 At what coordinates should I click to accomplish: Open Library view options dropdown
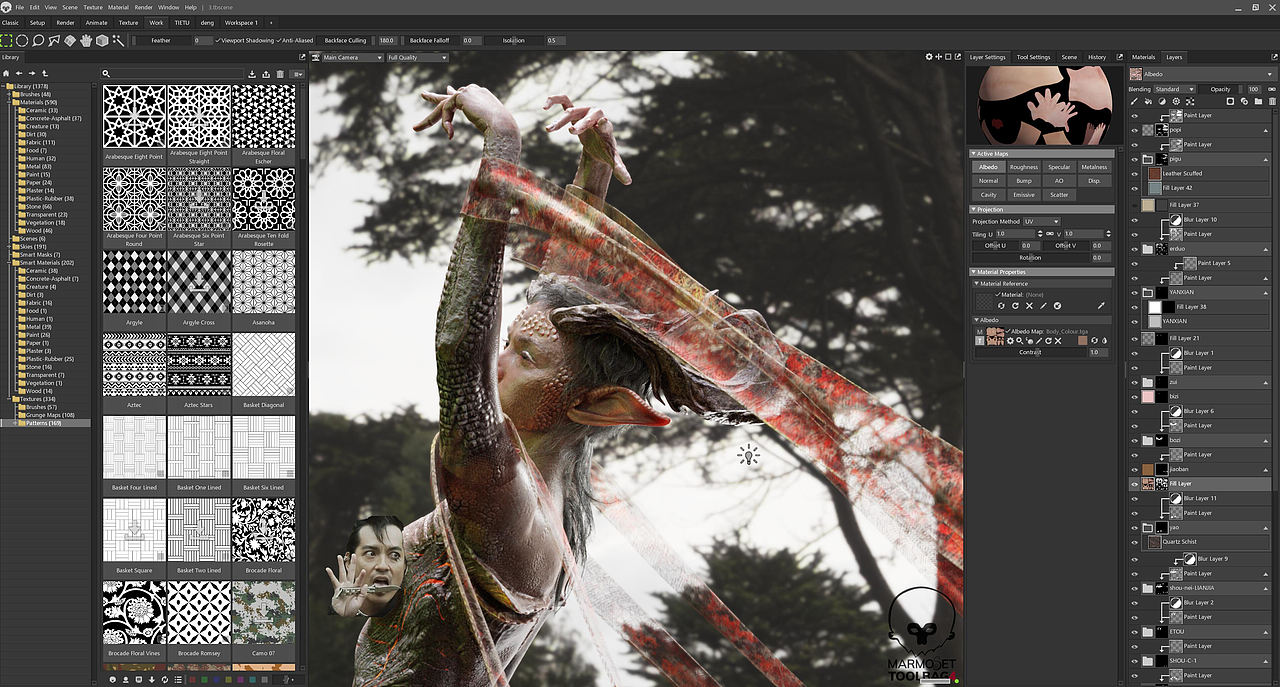tap(298, 74)
